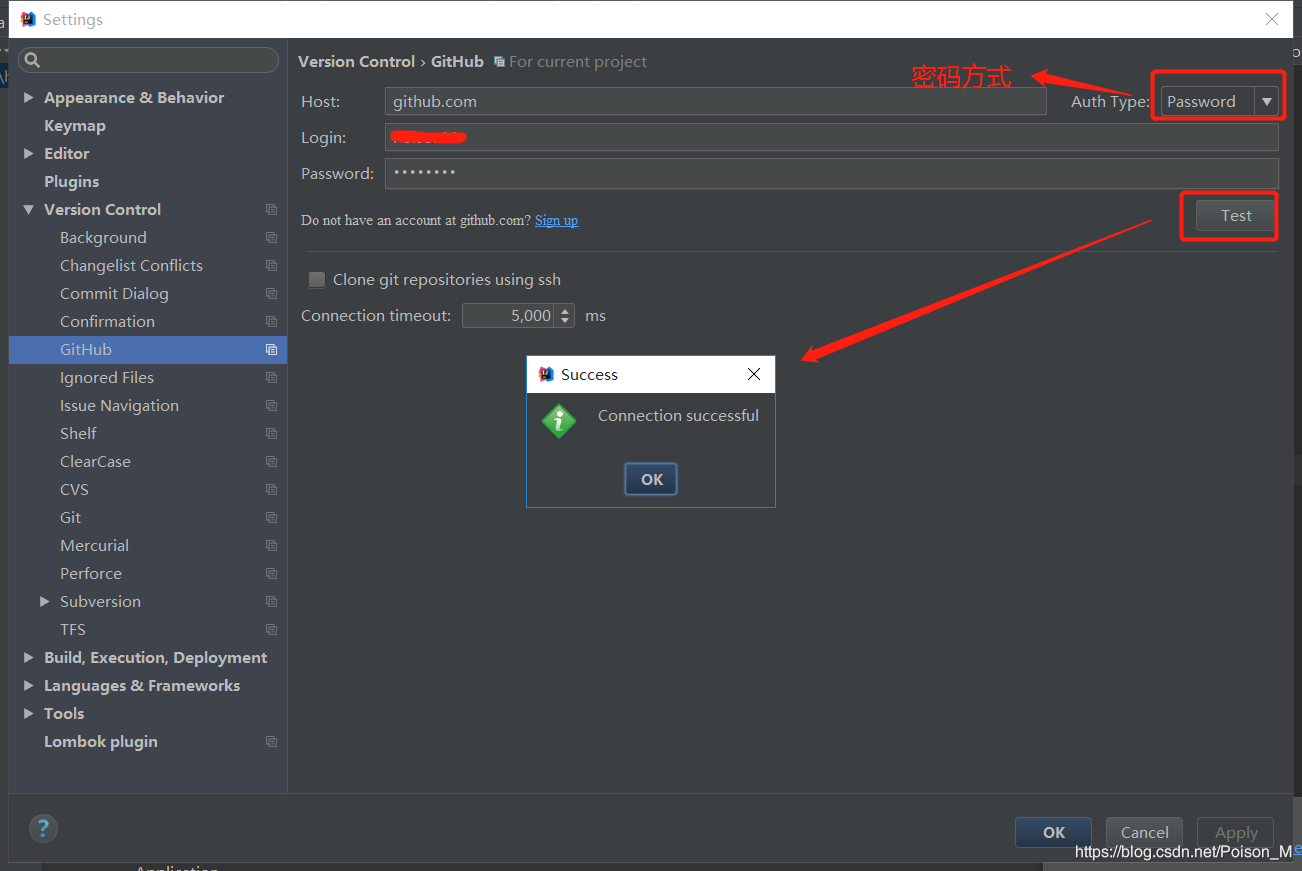
Task: Click the project-level icon beside Subversion
Action: pos(271,602)
